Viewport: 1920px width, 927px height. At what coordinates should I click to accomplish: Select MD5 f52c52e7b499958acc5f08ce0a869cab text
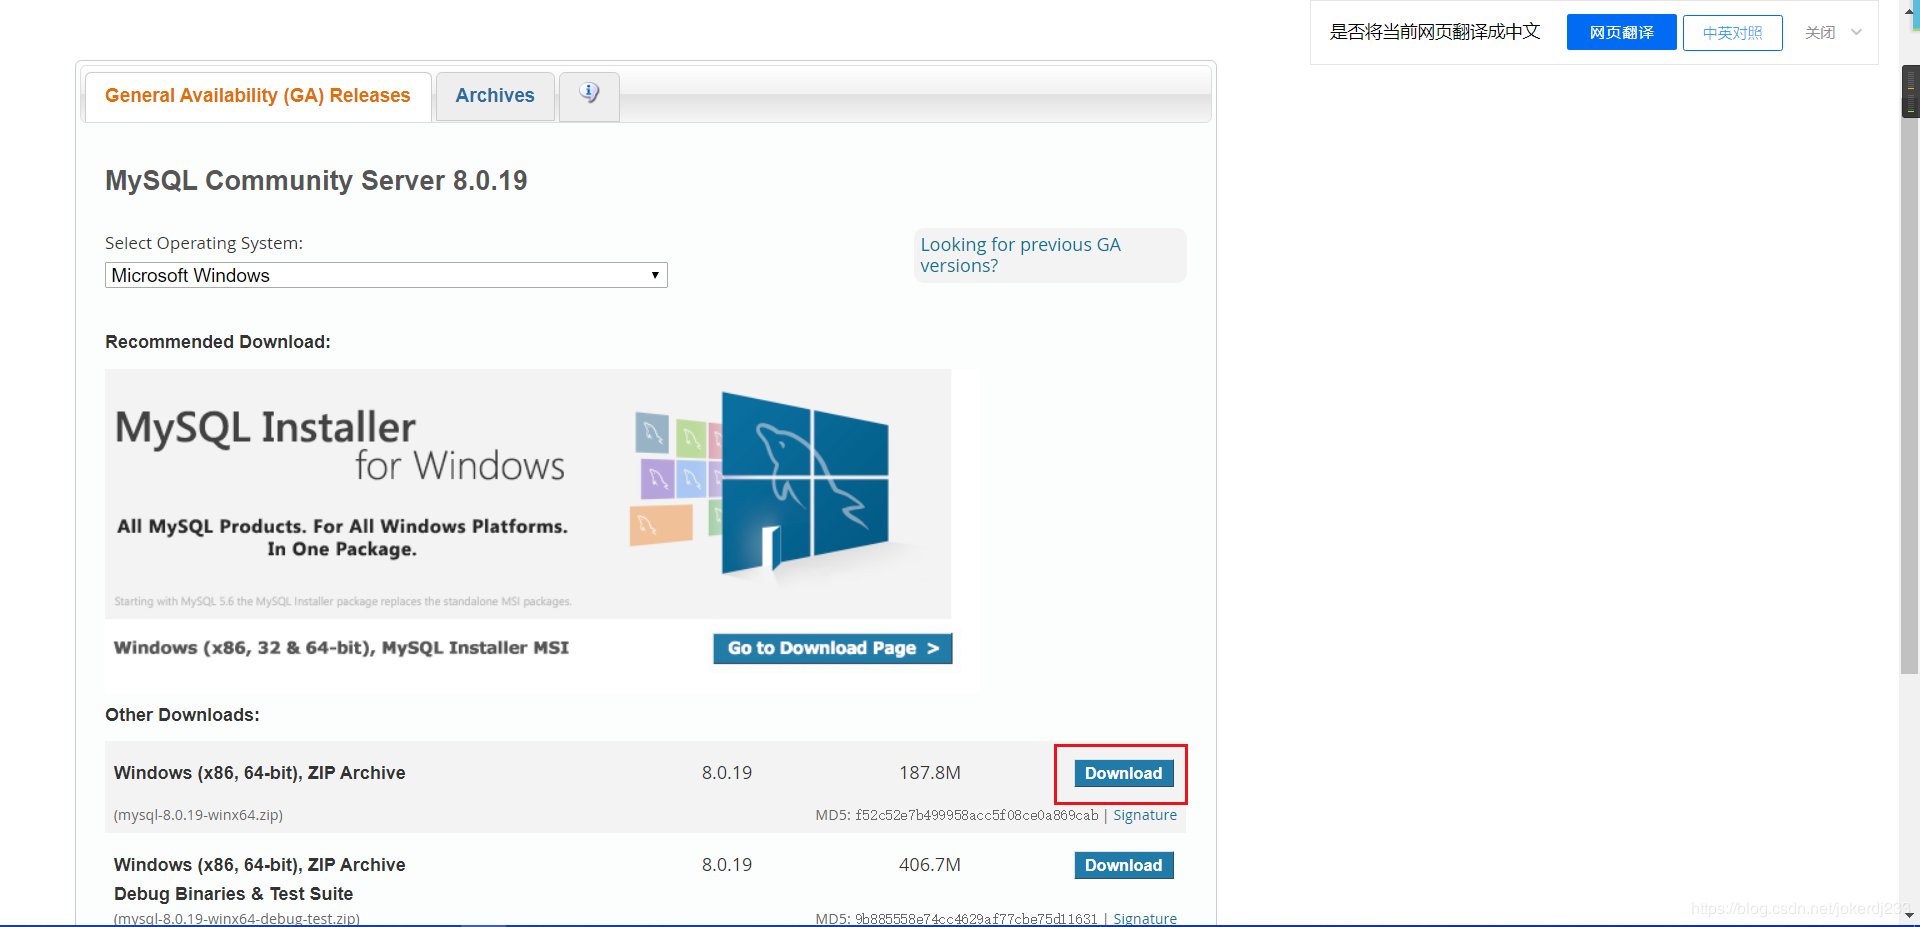click(x=956, y=815)
